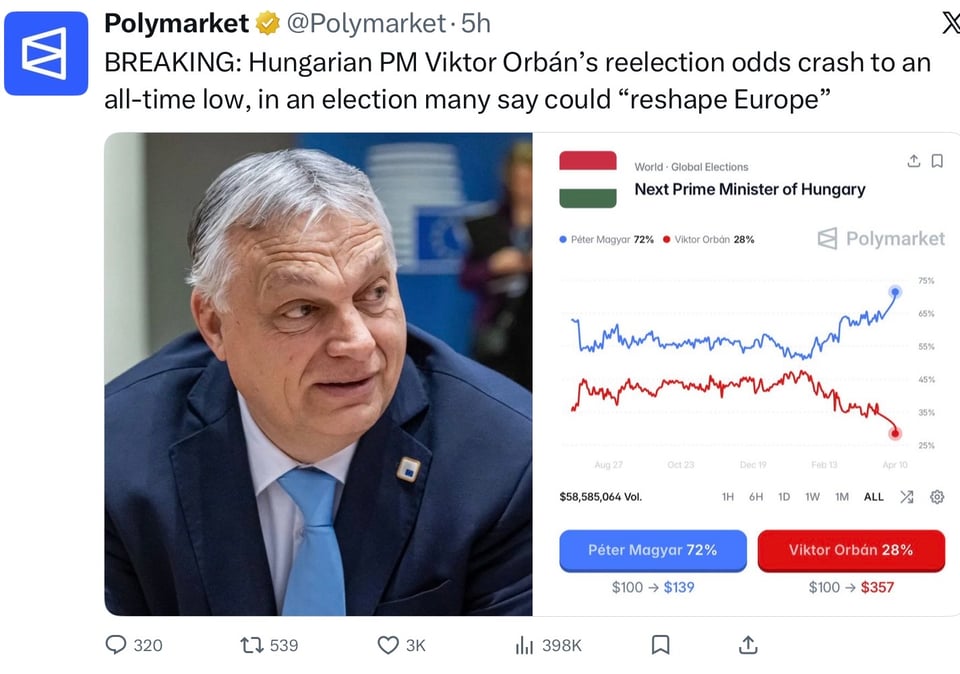The image size is (960, 674).
Task: Click the red endpoint marker on Orbán's line
Action: [897, 432]
